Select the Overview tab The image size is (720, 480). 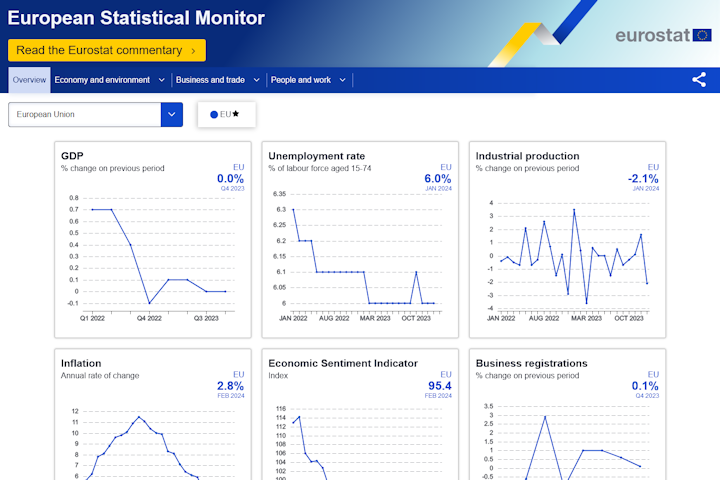29,80
